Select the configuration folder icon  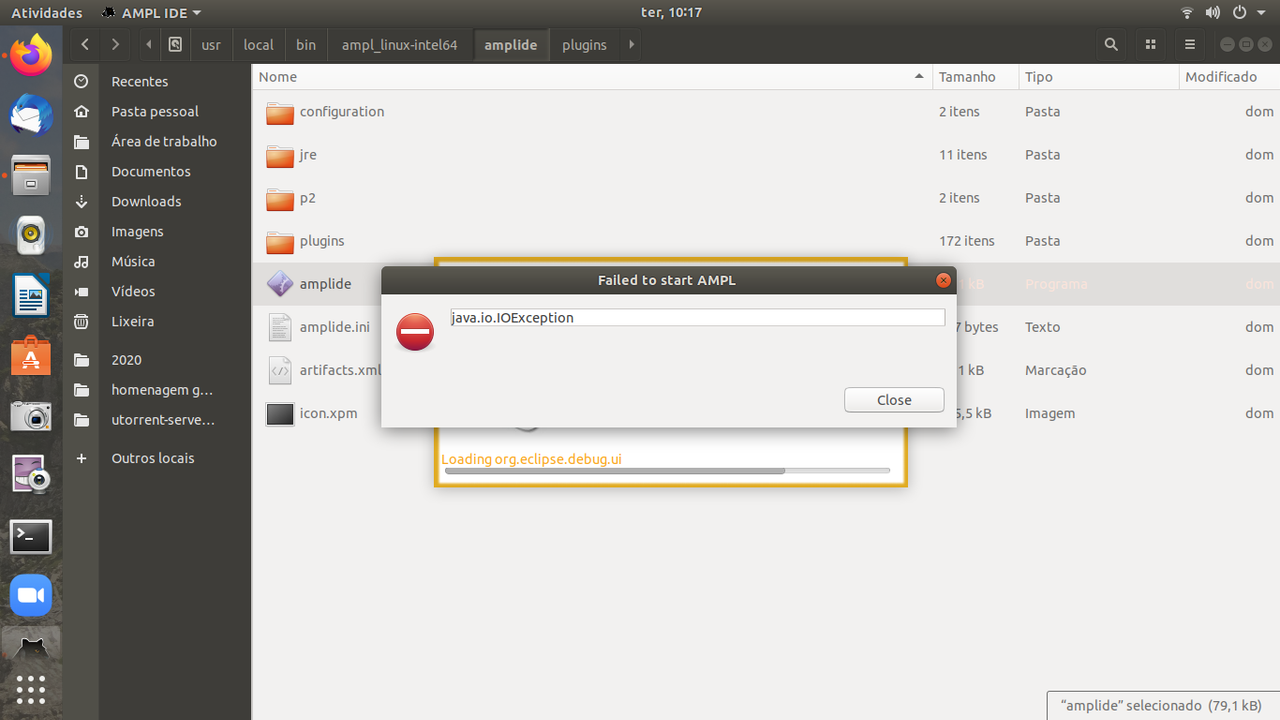click(x=280, y=112)
